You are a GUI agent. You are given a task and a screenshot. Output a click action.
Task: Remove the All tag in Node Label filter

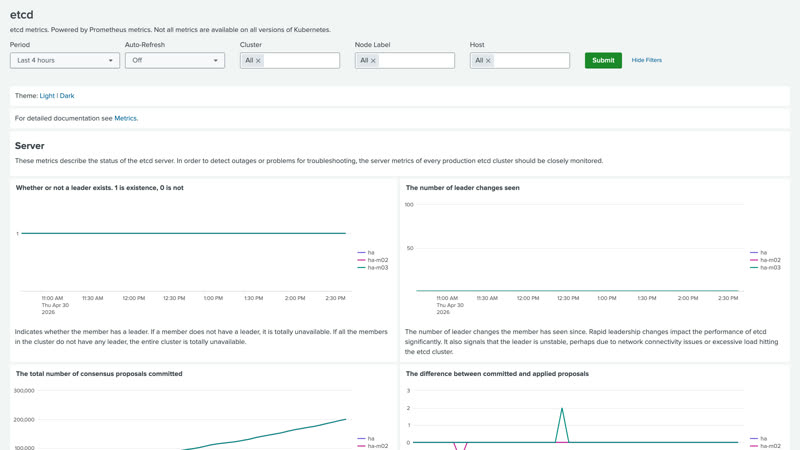tap(373, 61)
